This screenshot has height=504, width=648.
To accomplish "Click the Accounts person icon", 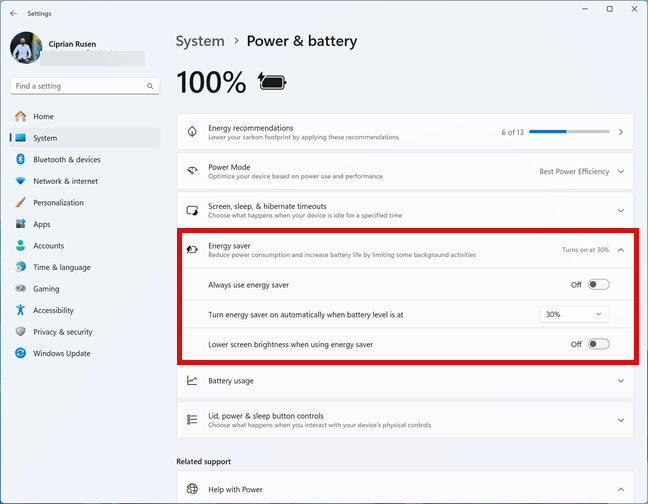I will point(20,245).
